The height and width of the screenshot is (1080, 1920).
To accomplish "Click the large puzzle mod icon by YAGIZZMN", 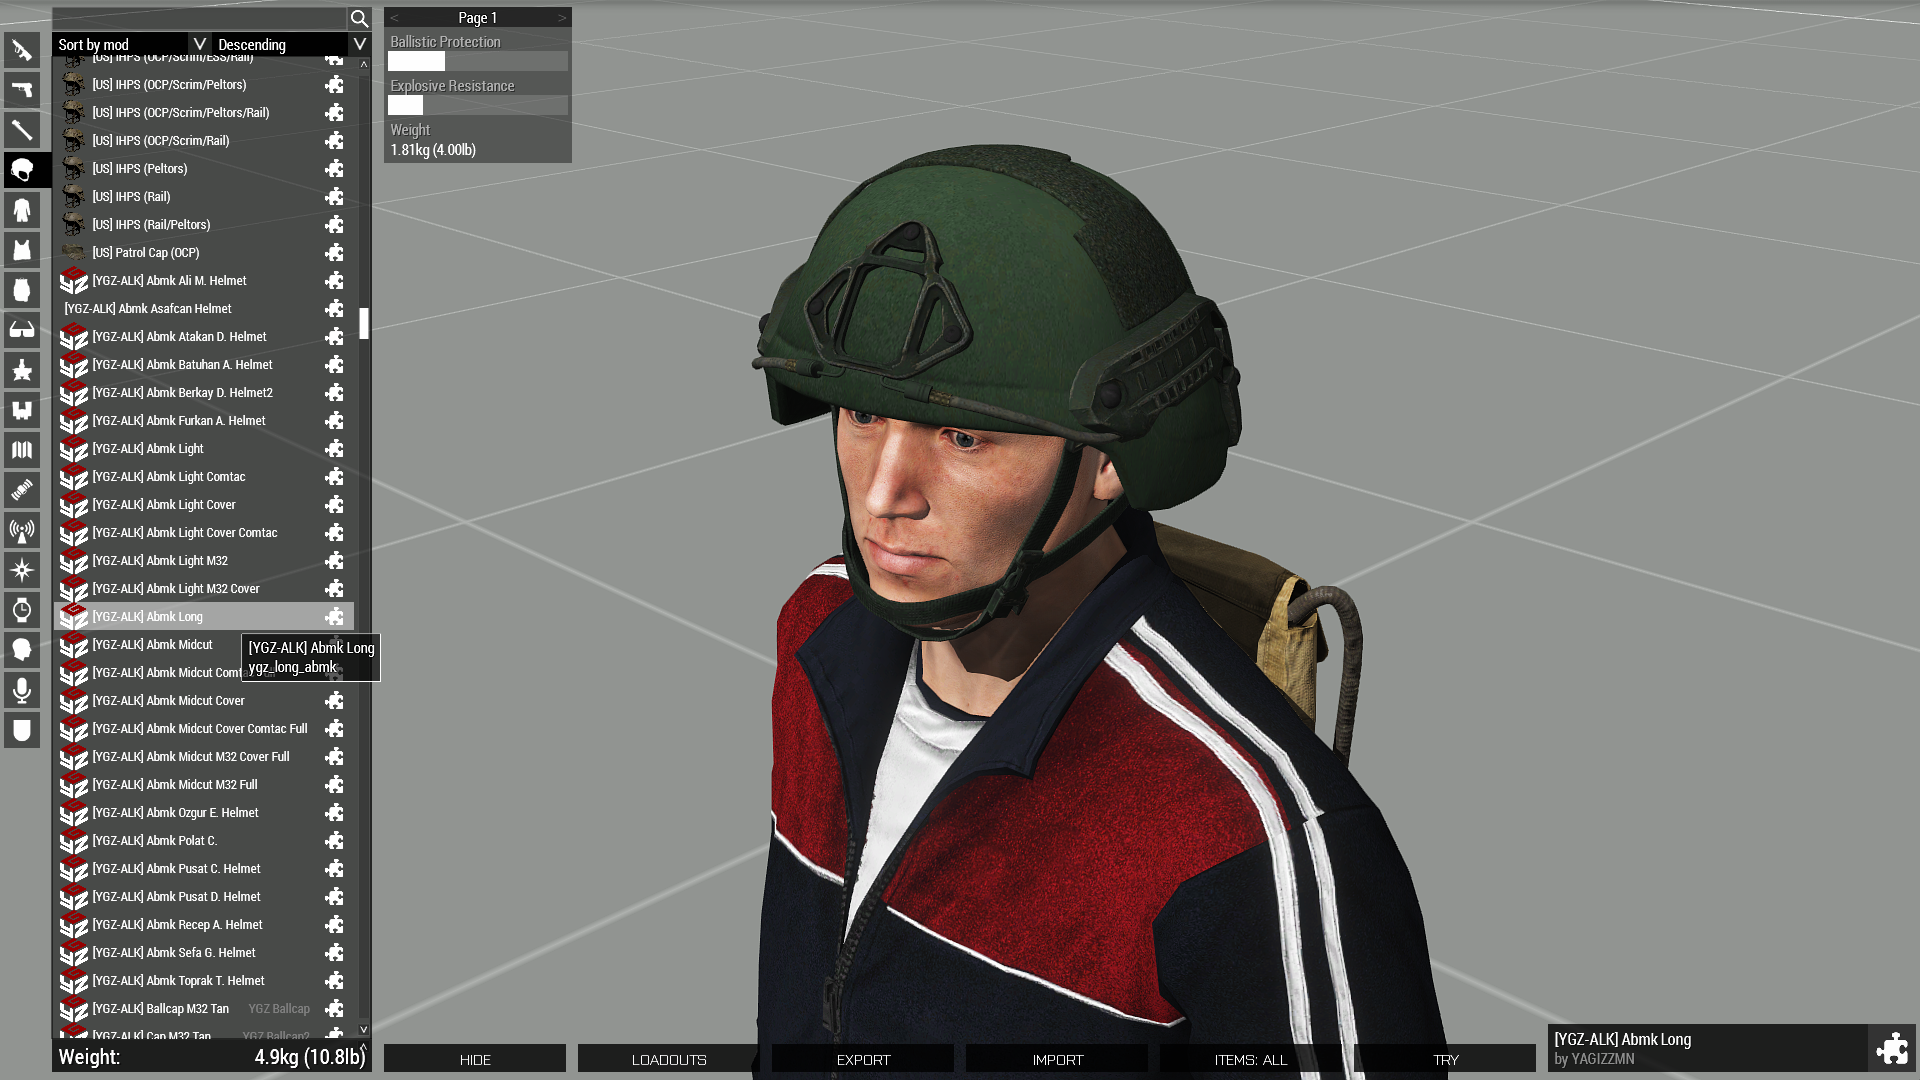I will (1892, 1048).
